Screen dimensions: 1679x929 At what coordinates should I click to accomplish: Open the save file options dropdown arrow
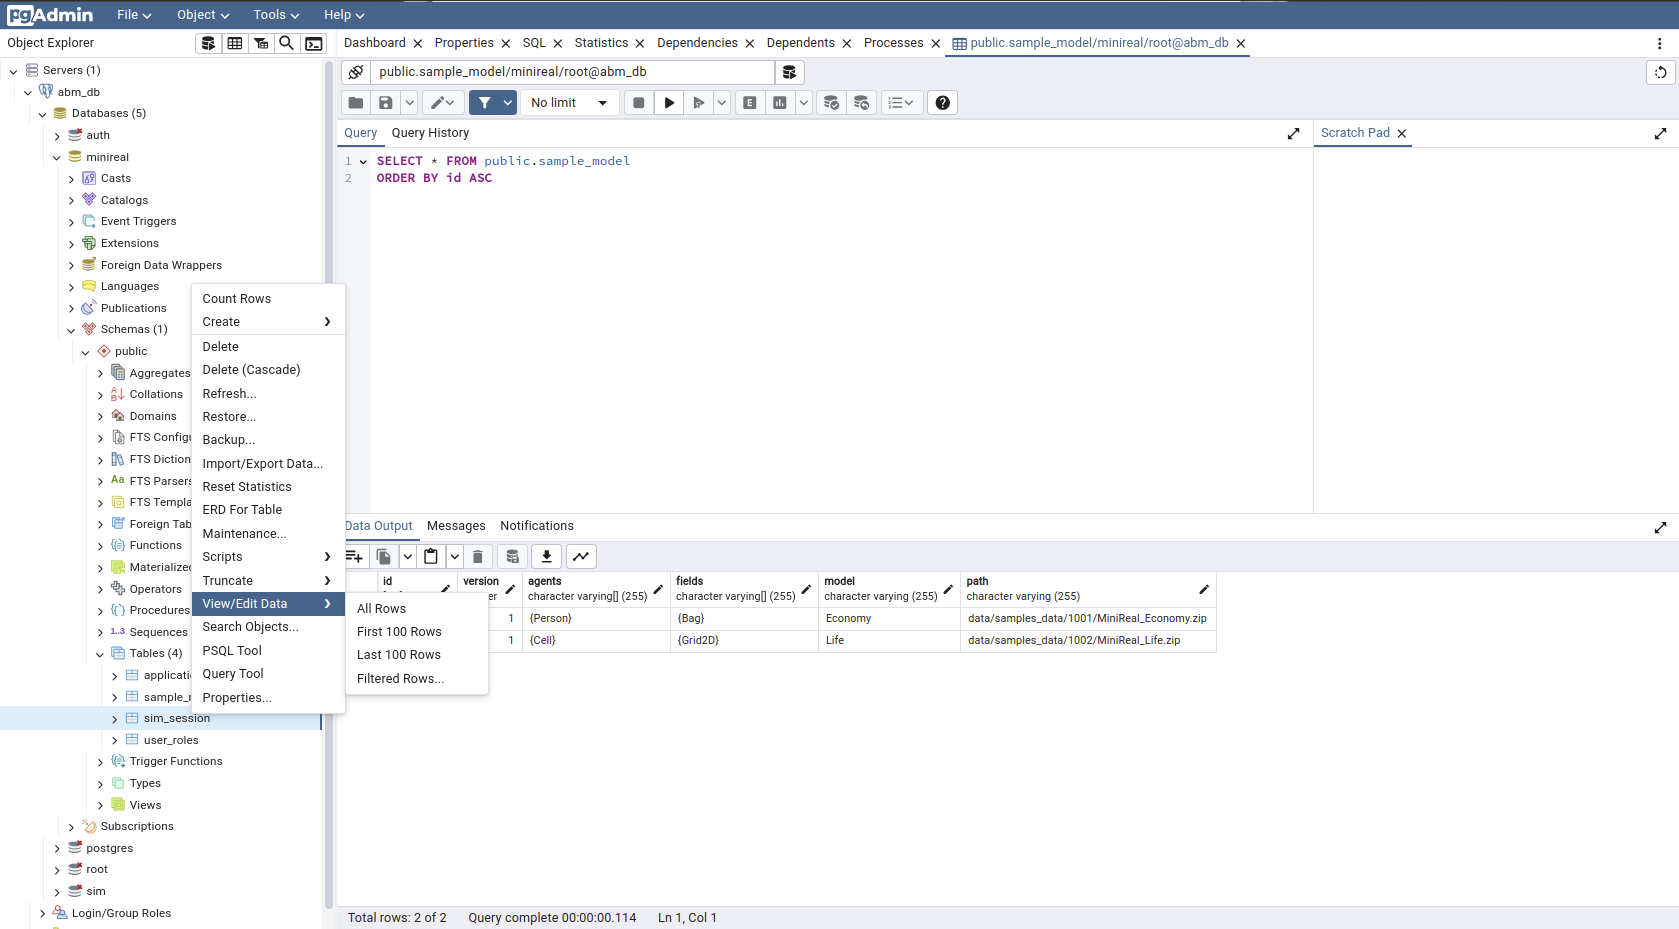coord(409,103)
